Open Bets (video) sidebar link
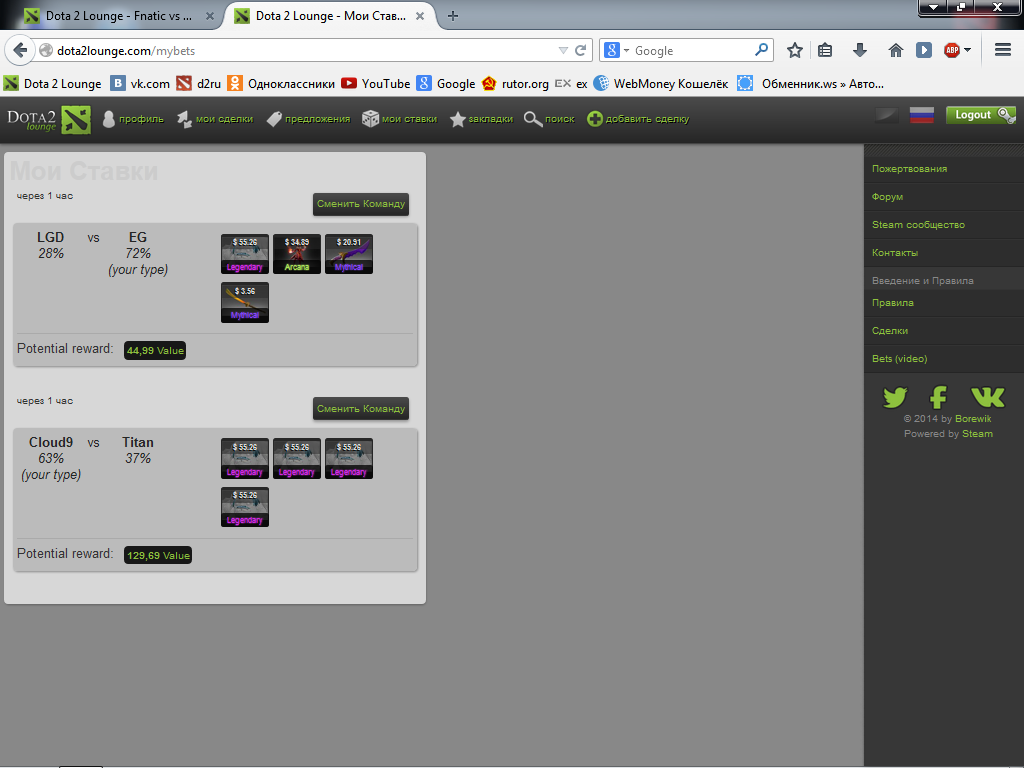Image resolution: width=1024 pixels, height=768 pixels. 899,359
